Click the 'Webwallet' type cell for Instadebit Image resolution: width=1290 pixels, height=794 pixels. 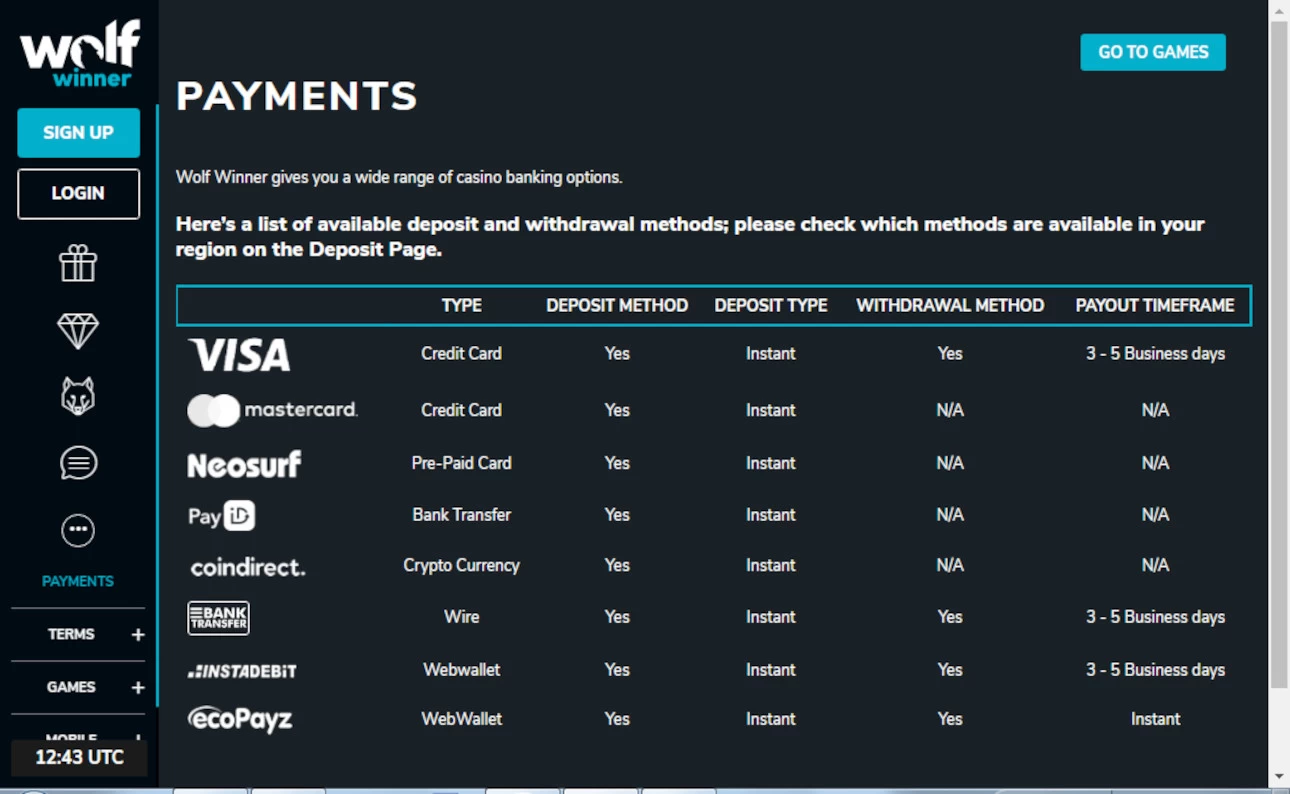coord(462,670)
